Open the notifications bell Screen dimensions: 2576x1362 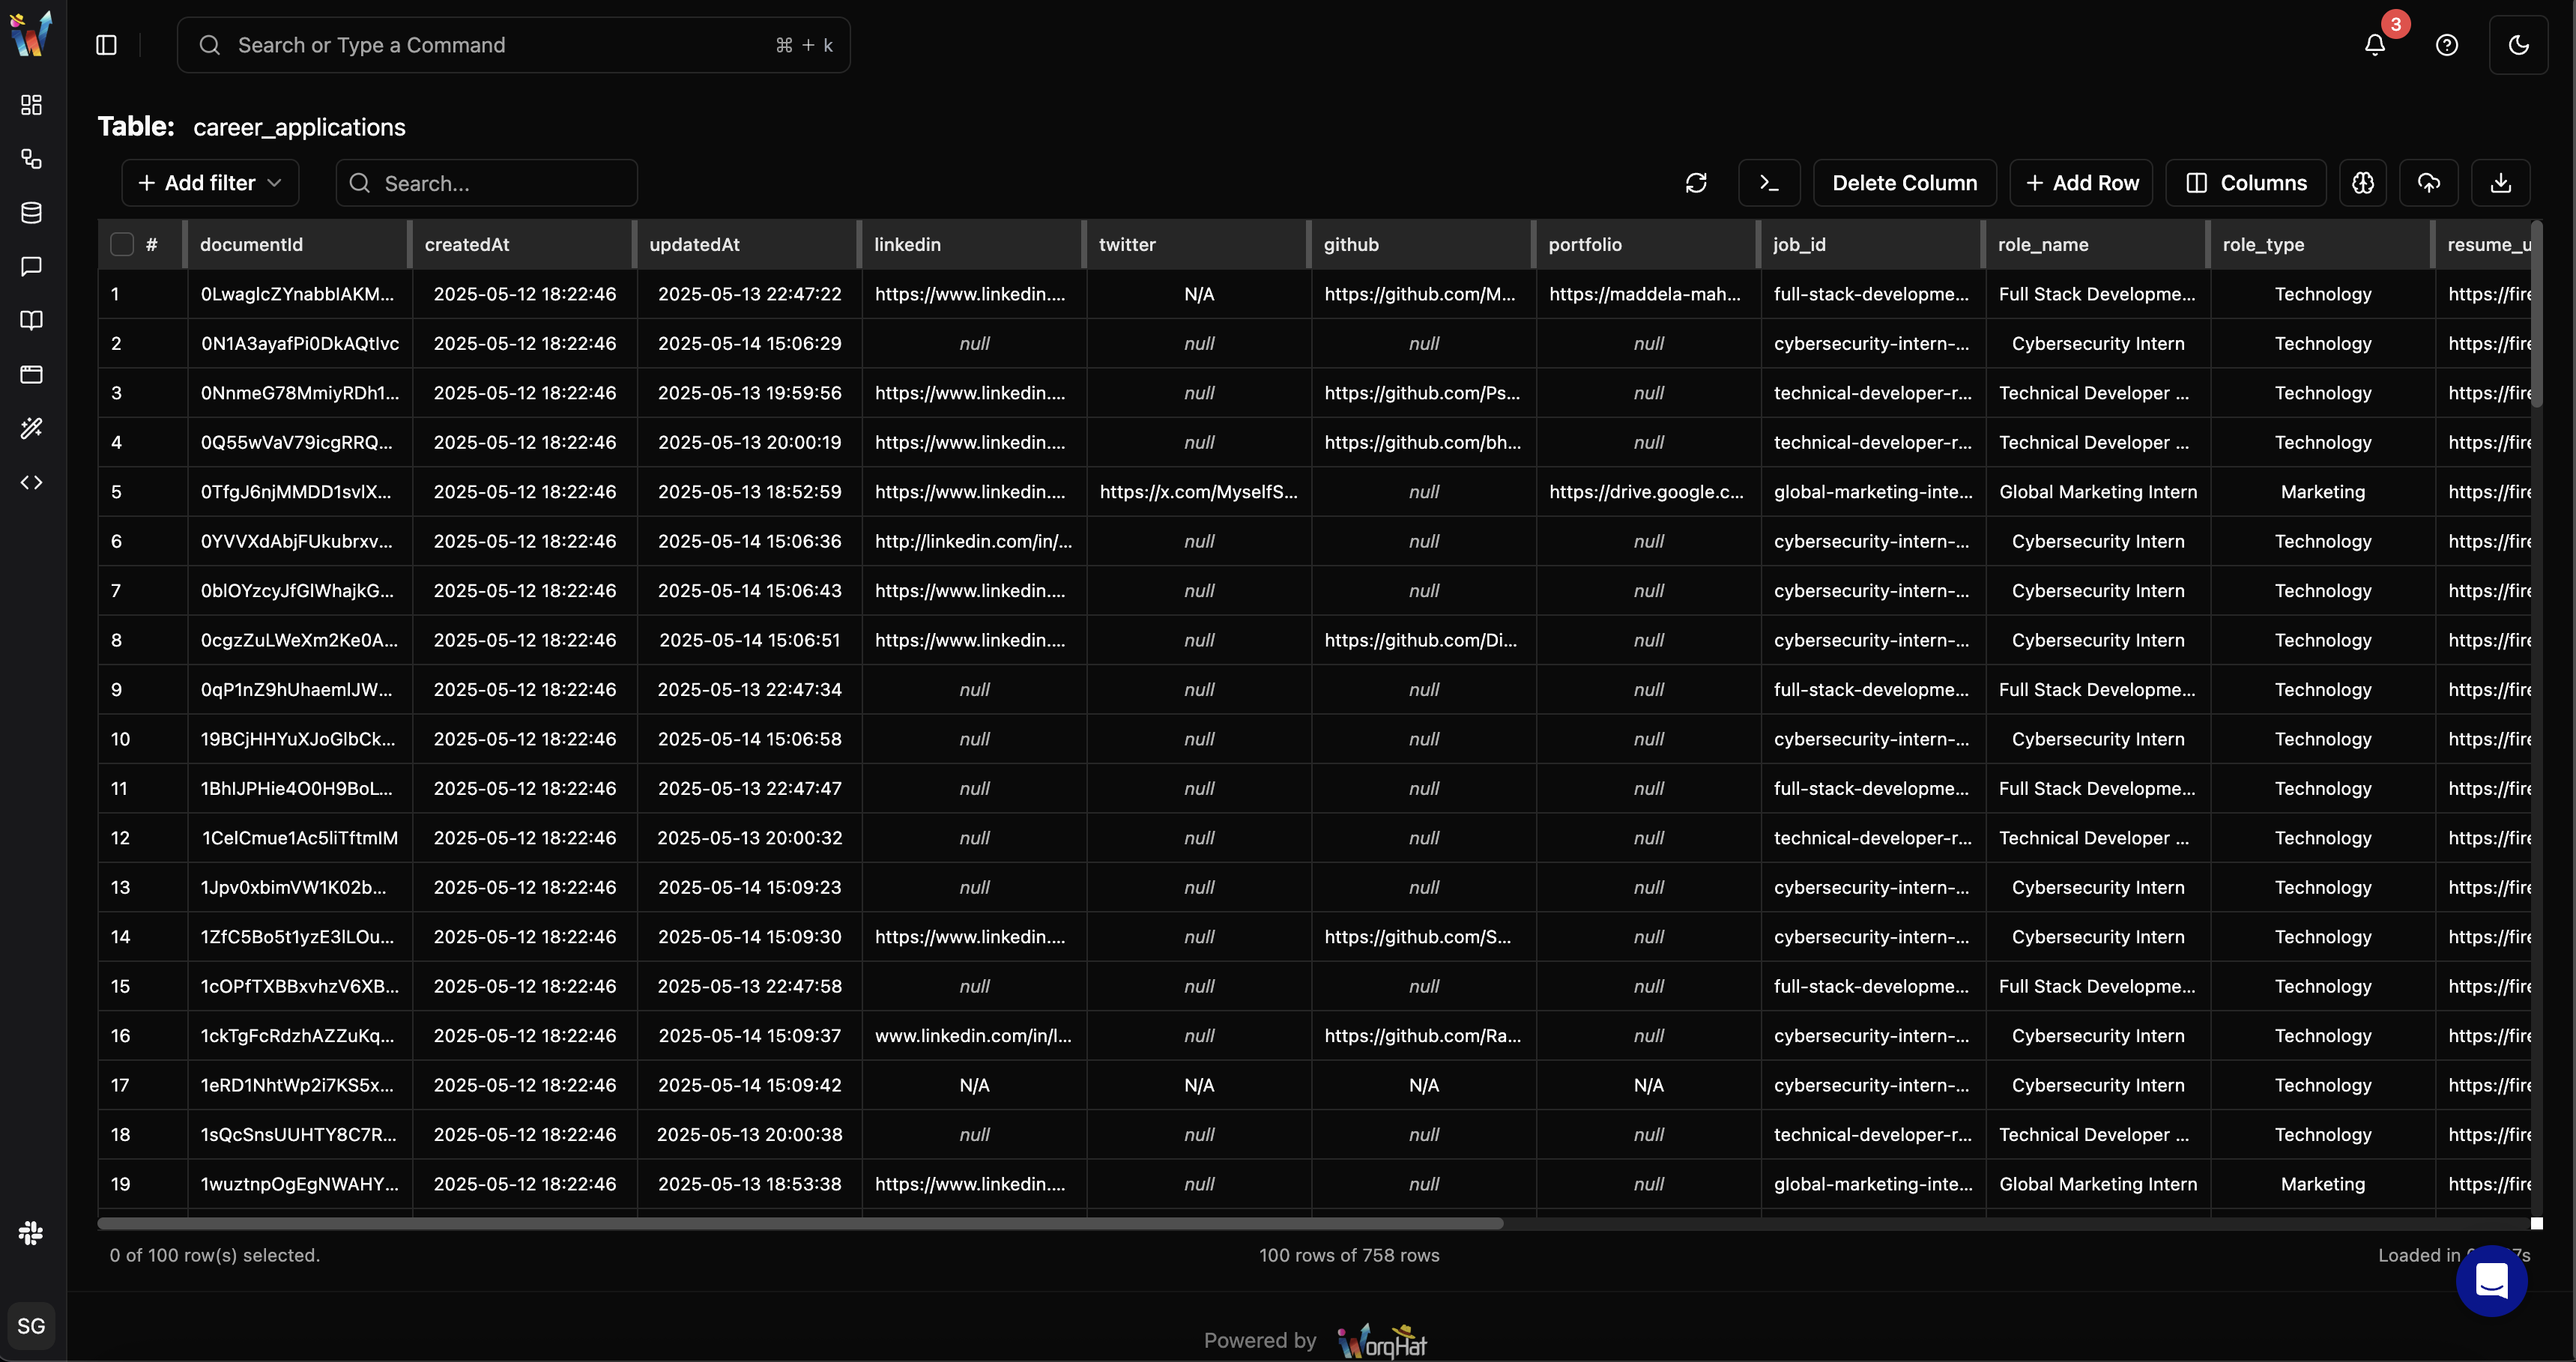pyautogui.click(x=2375, y=45)
